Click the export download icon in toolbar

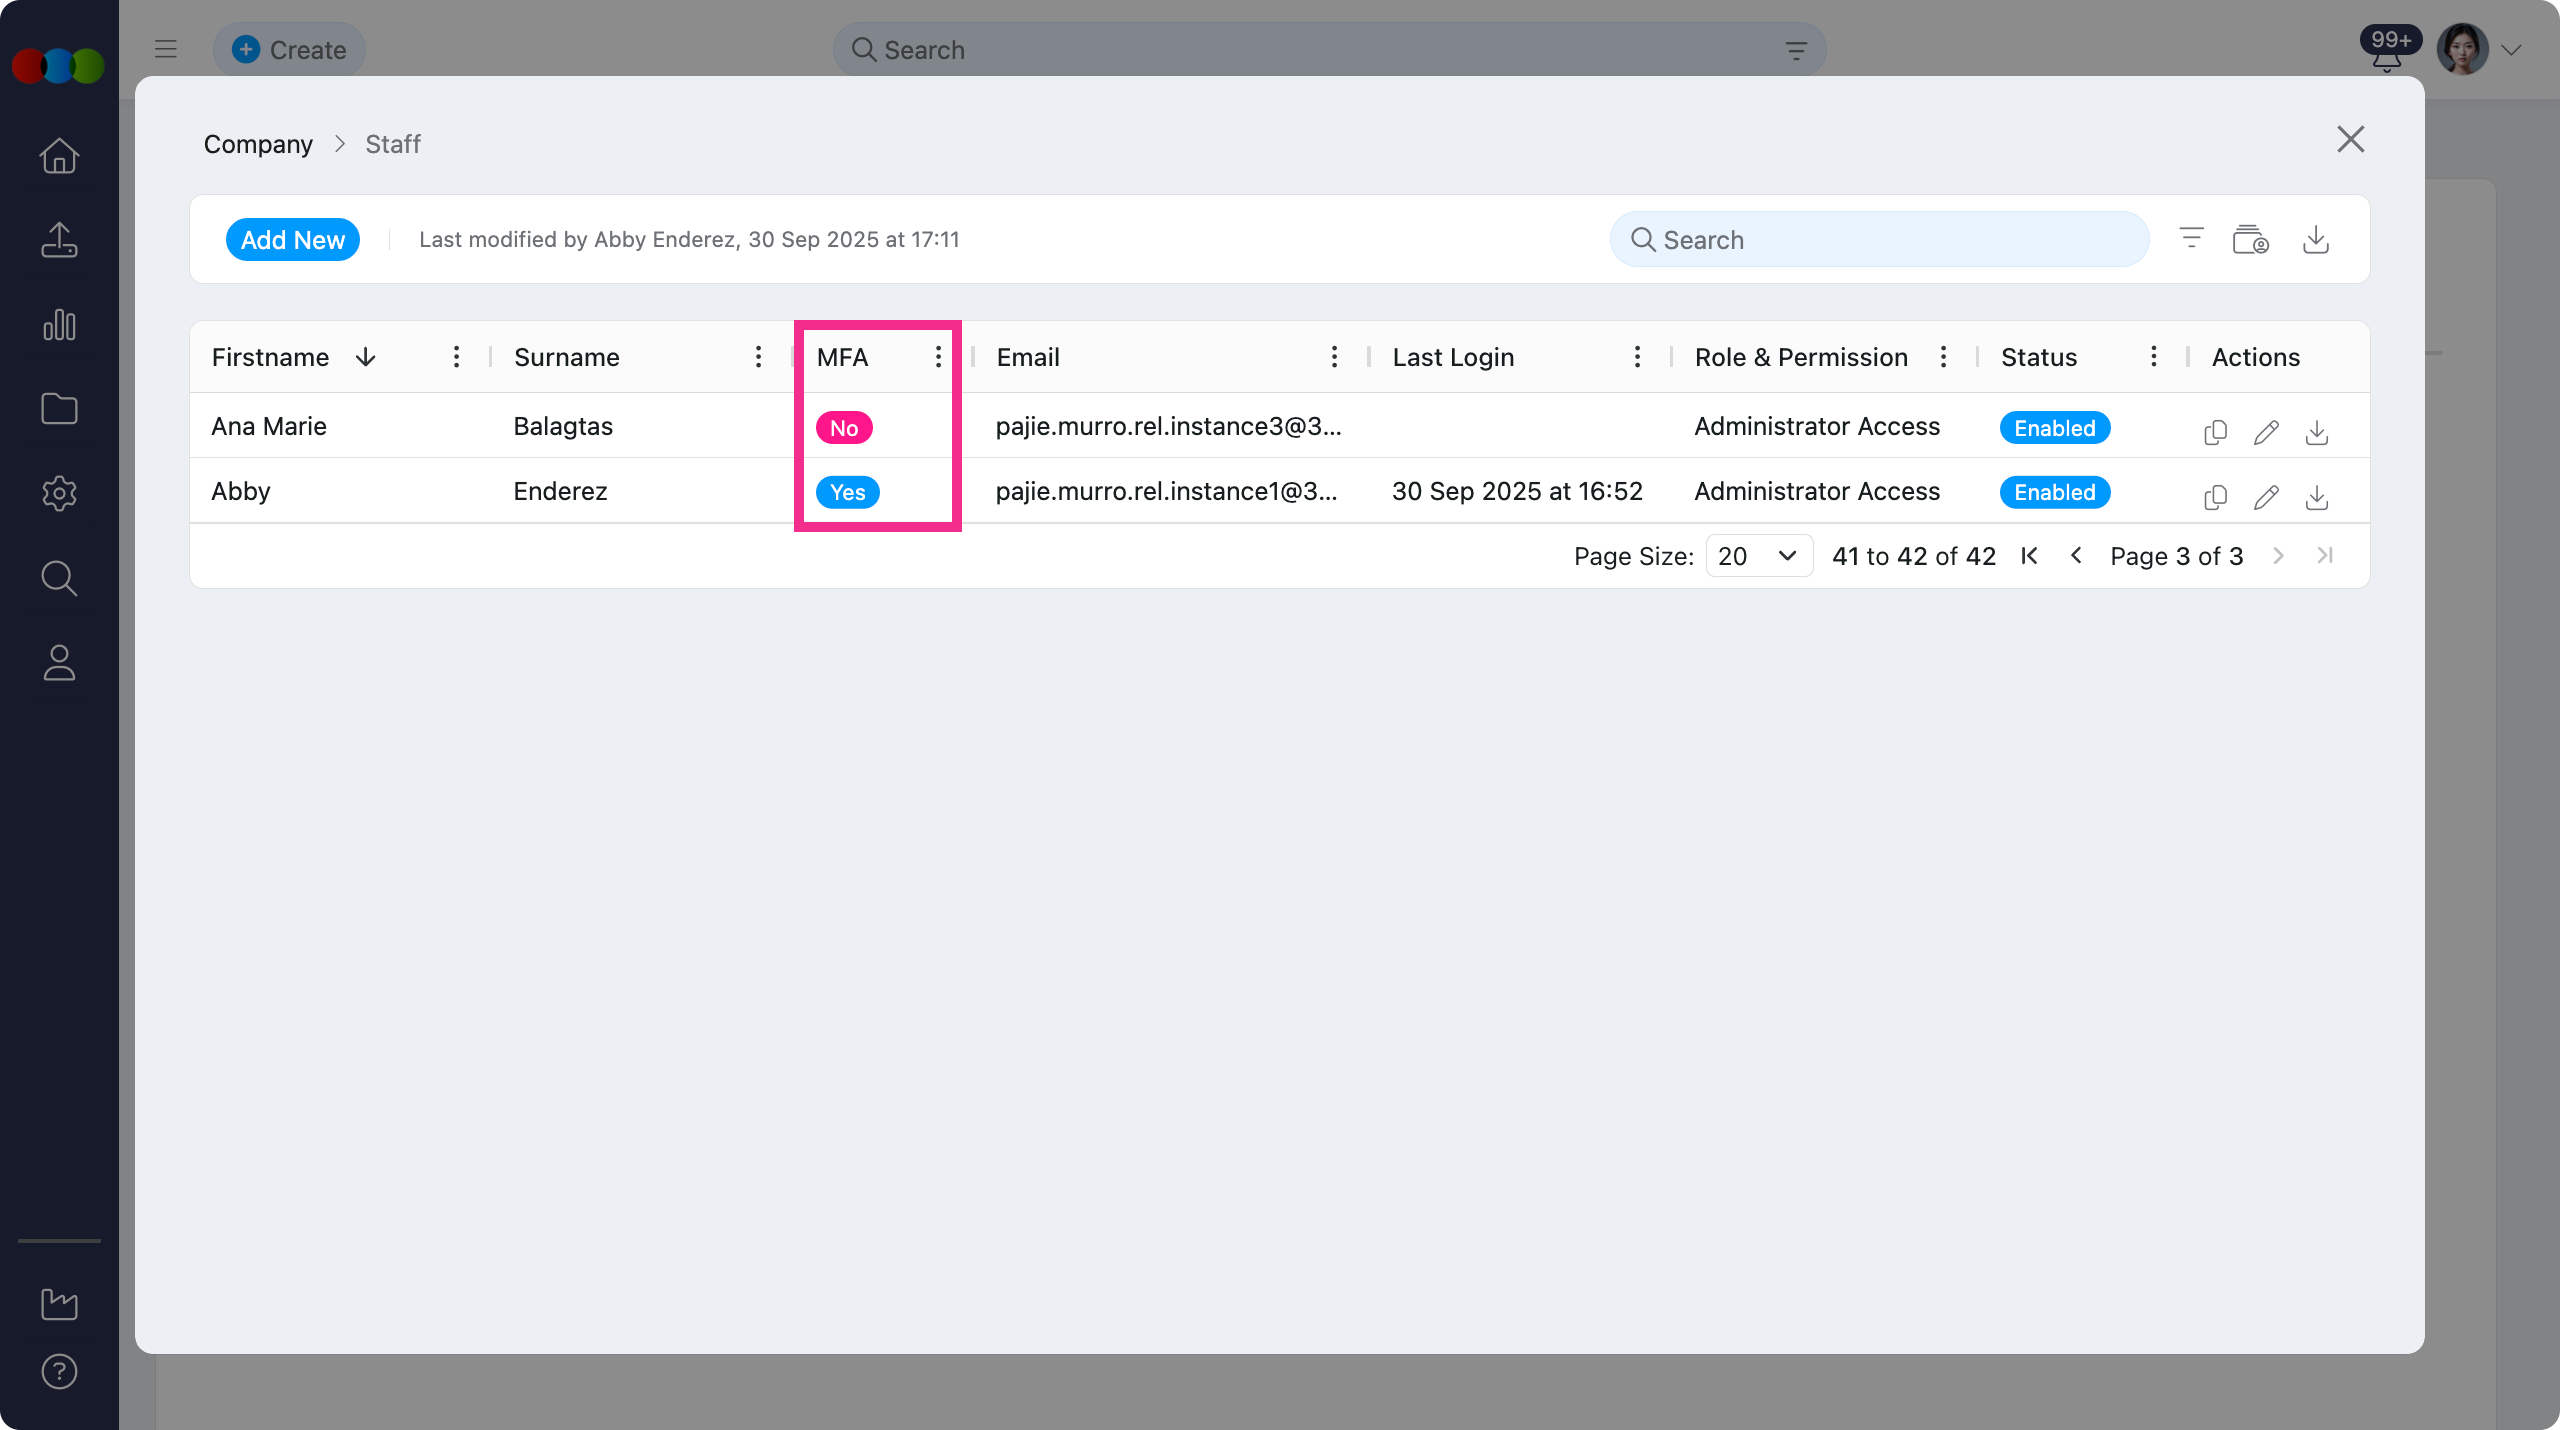[2316, 239]
